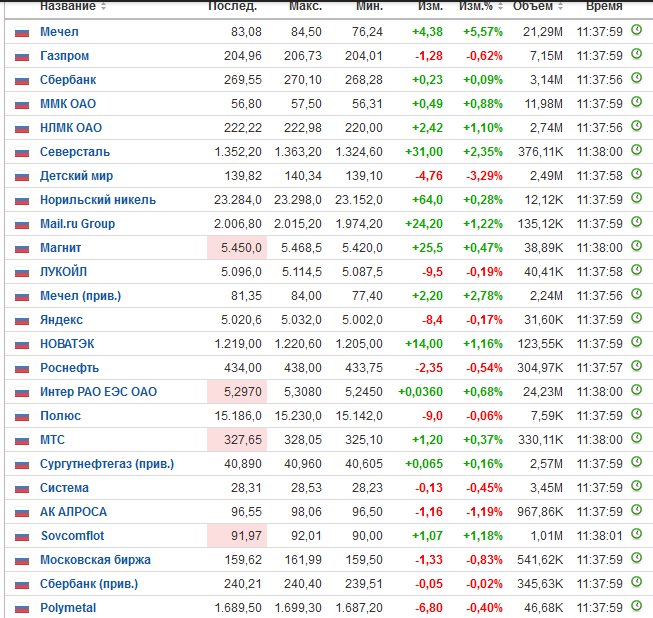
Task: Click the clock icon in the Полюс row
Action: click(x=636, y=414)
